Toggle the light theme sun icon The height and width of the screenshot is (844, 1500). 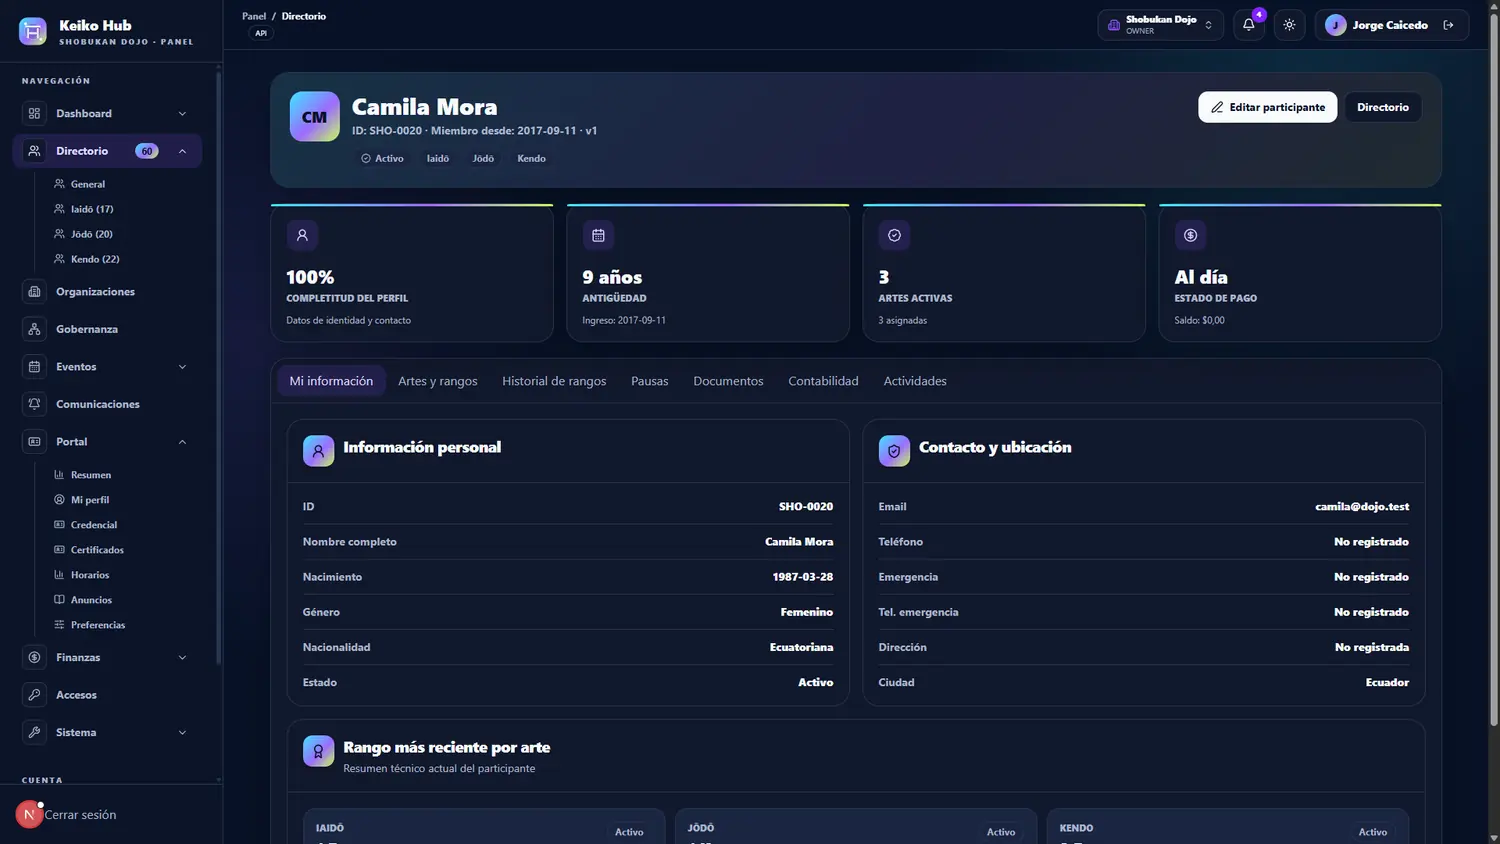pos(1289,25)
